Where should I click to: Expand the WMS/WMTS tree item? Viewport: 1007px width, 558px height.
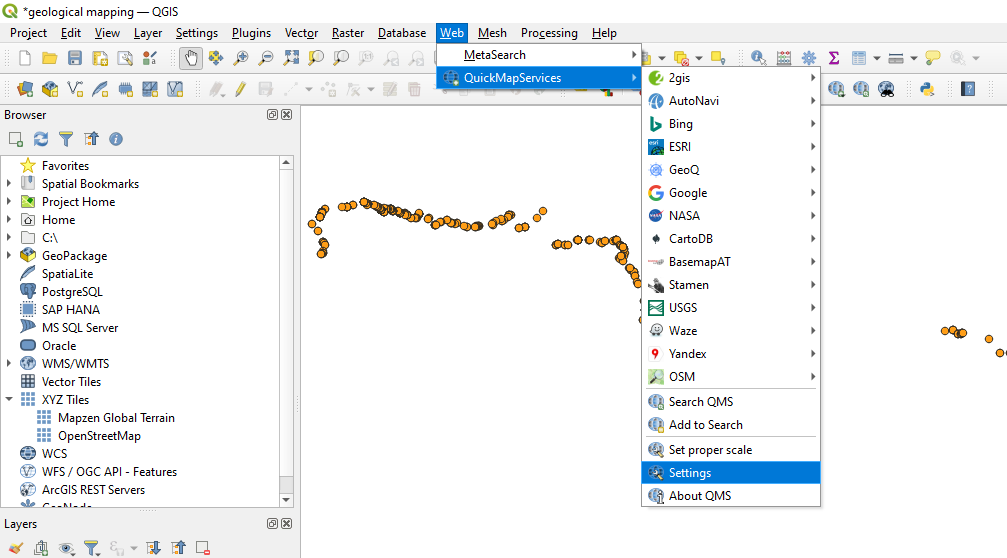pyautogui.click(x=9, y=363)
